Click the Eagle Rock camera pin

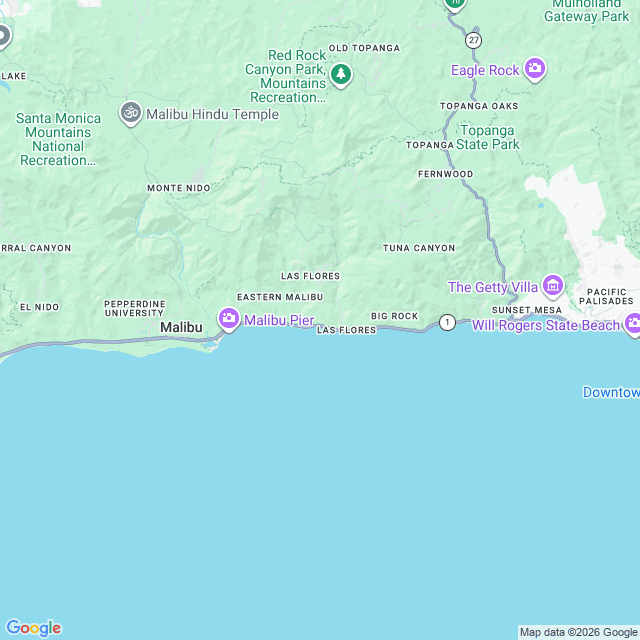[x=535, y=69]
